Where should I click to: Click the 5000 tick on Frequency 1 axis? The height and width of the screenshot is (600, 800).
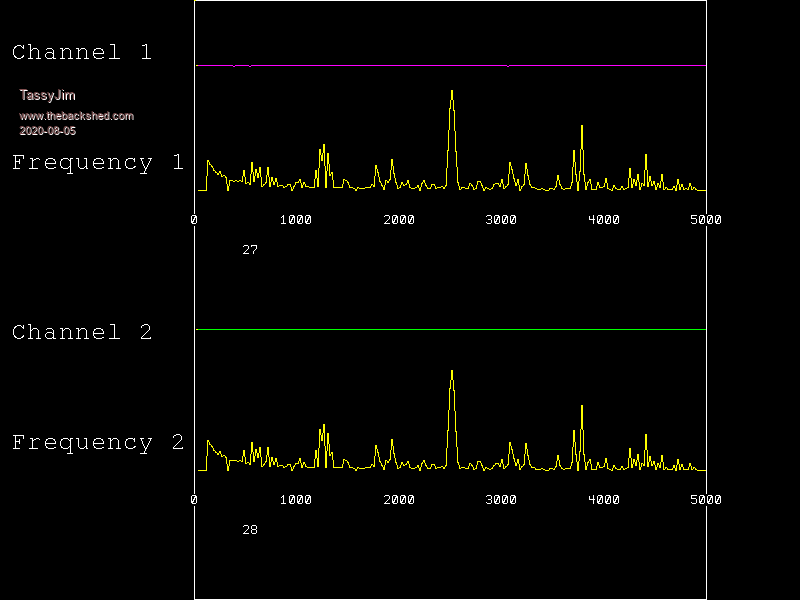[x=705, y=220]
